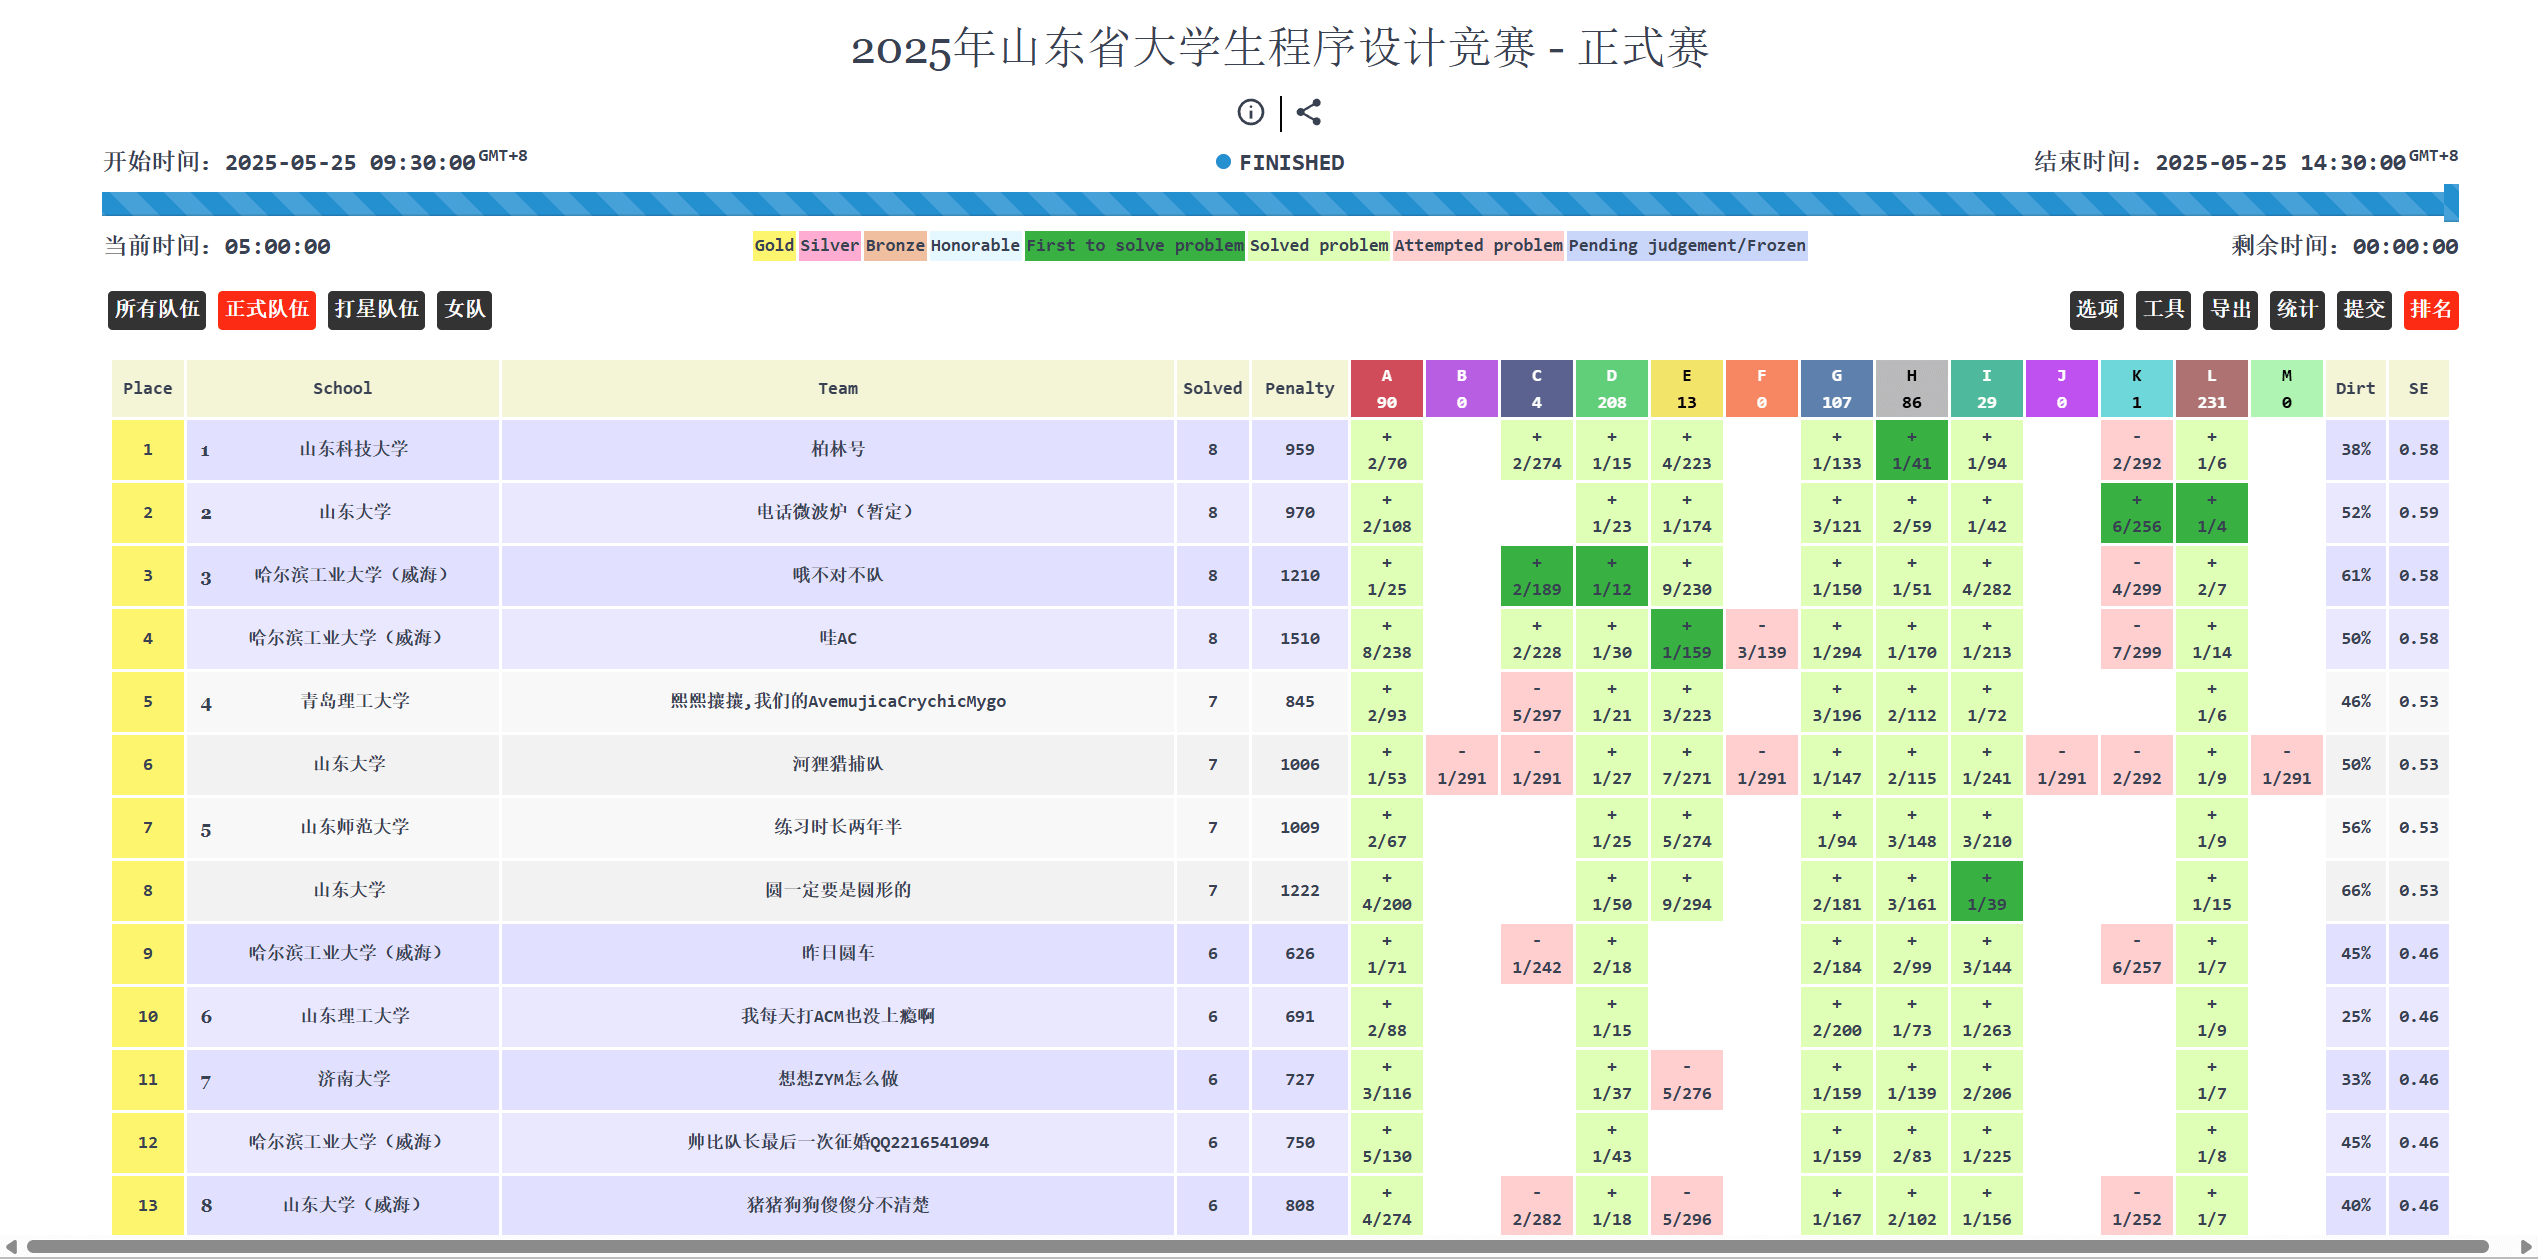Enable the 女队 women's team filter

click(463, 310)
